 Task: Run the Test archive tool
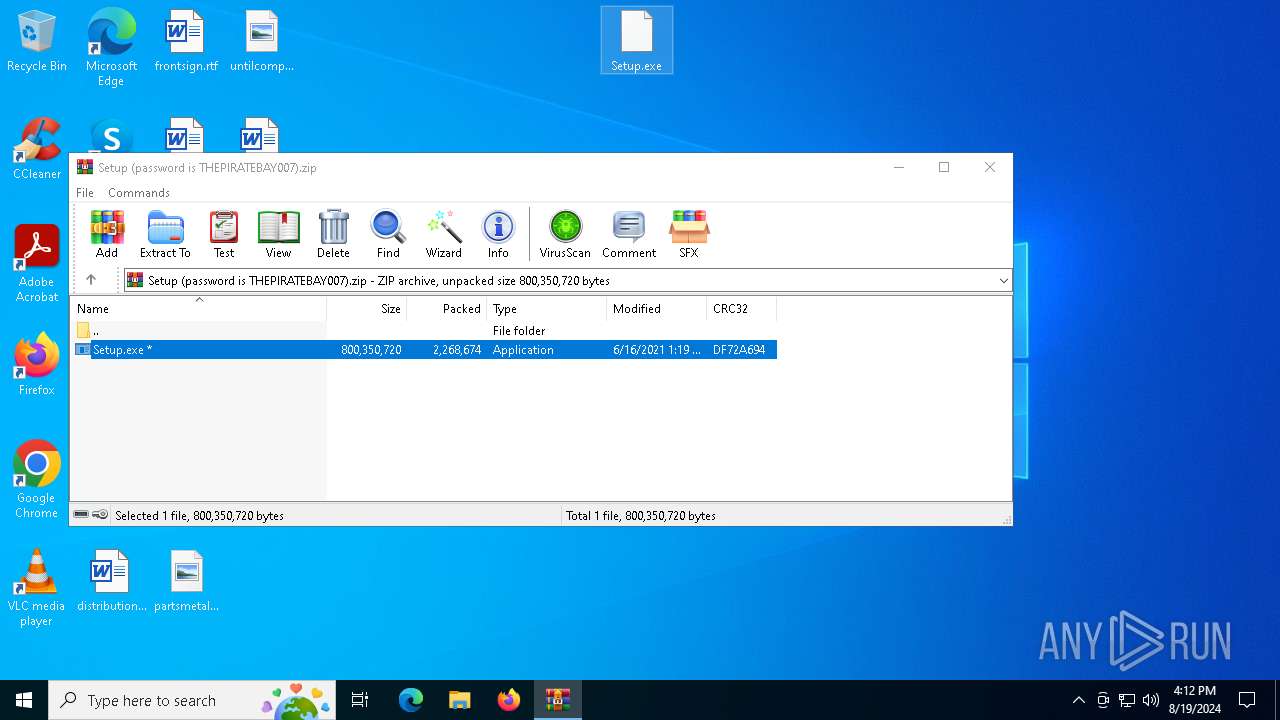click(x=224, y=235)
